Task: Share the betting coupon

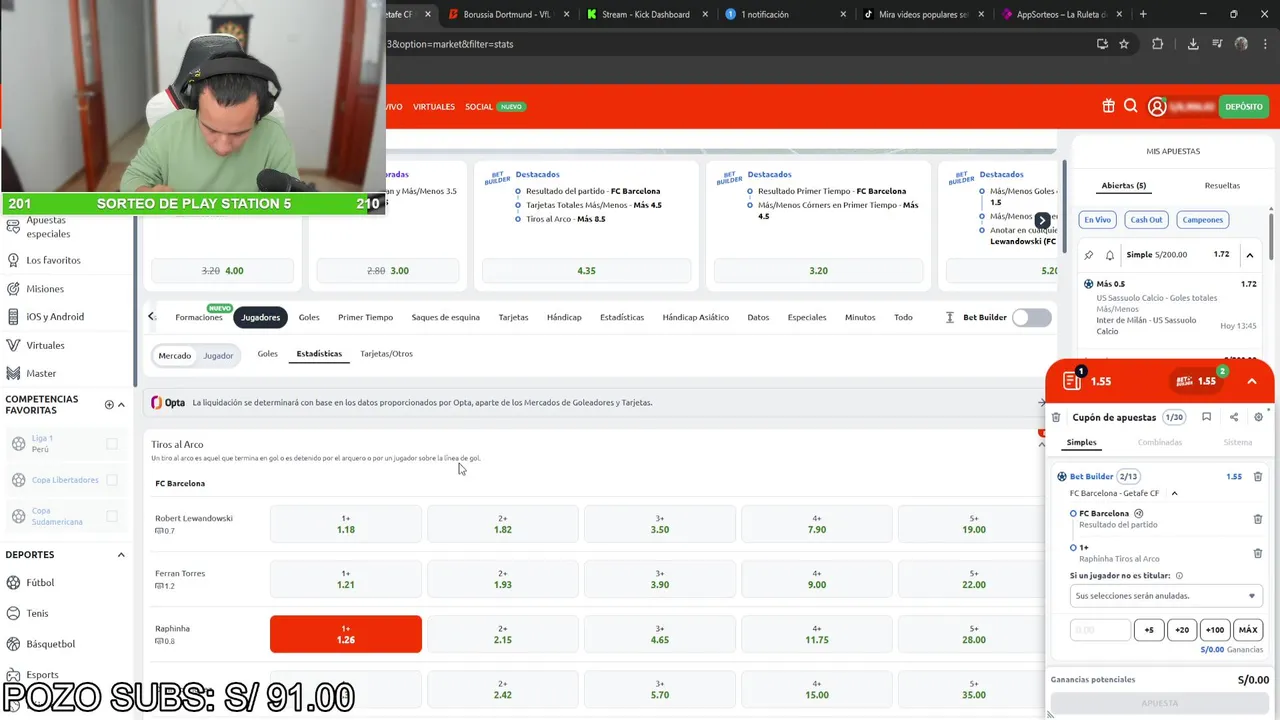Action: click(1233, 417)
